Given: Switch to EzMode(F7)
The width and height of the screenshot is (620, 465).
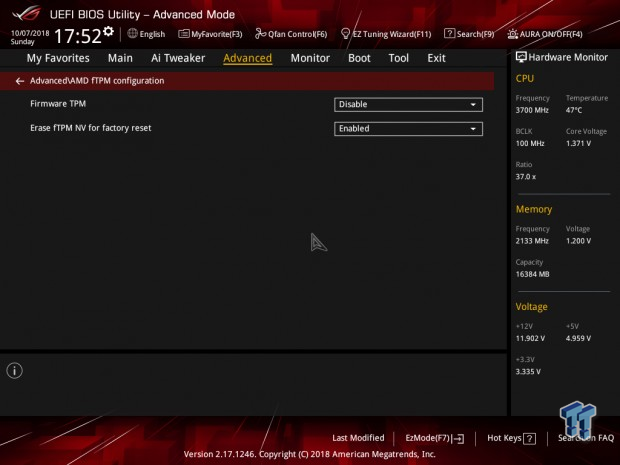Looking at the screenshot, I should click(x=435, y=438).
